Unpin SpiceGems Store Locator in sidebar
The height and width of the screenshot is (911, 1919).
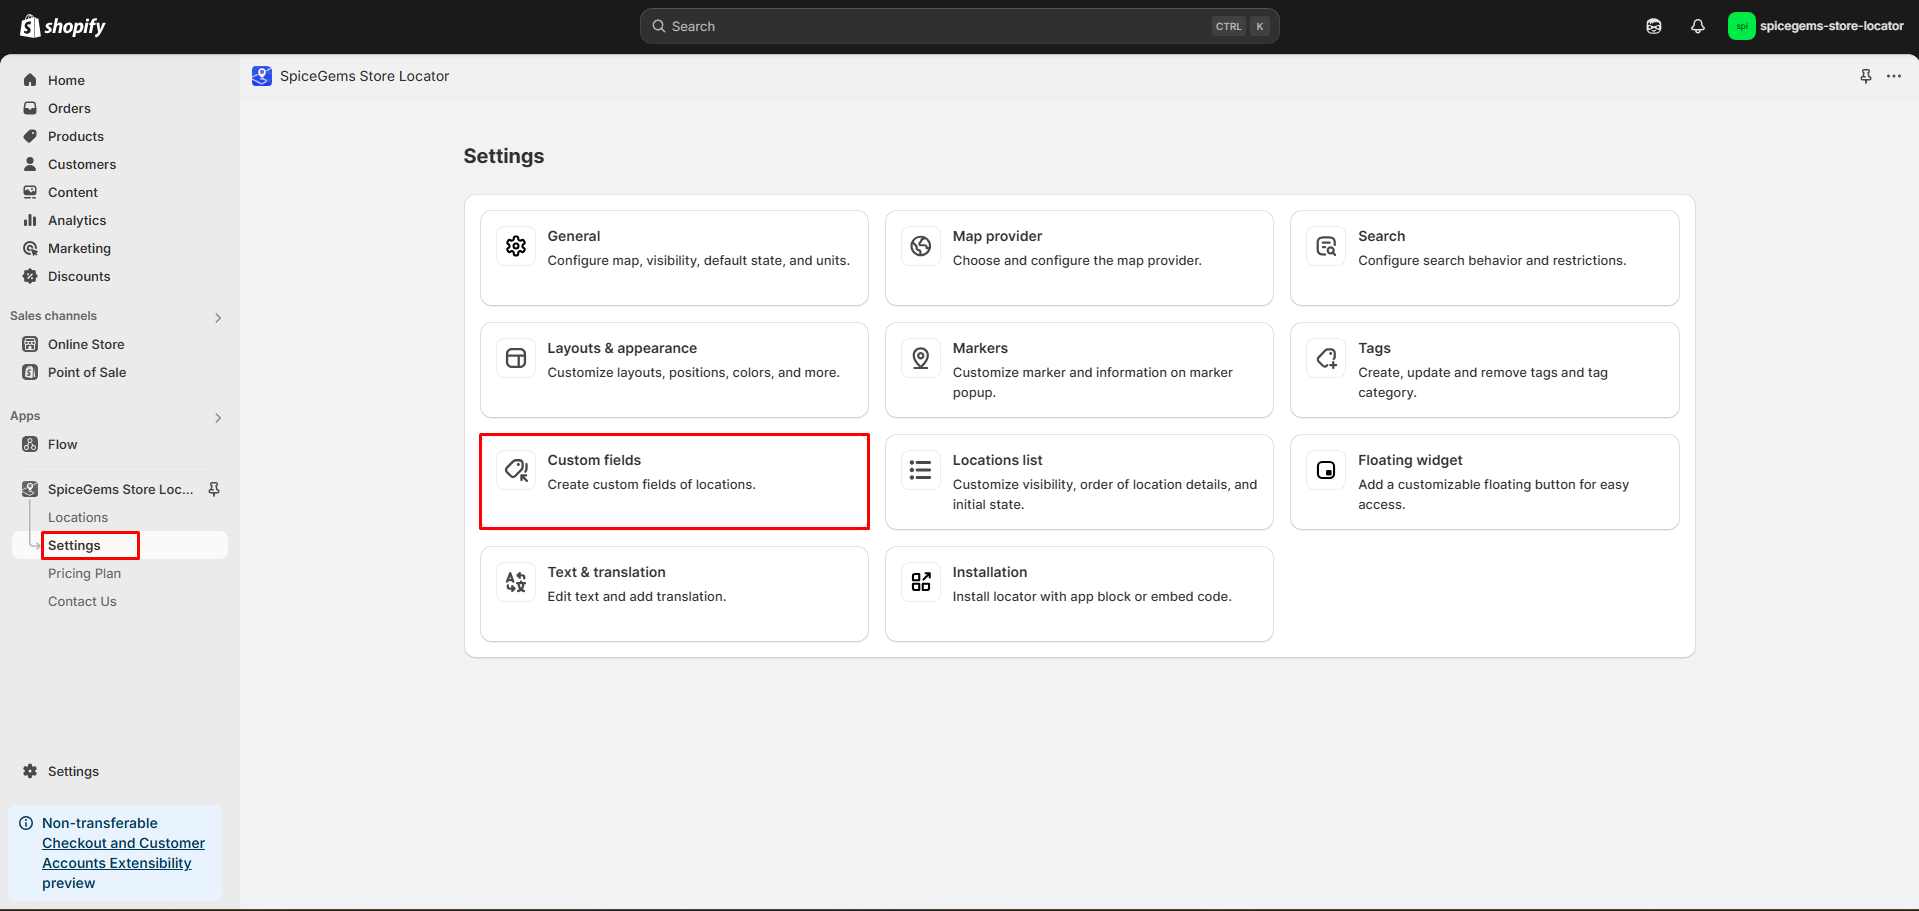[x=214, y=489]
